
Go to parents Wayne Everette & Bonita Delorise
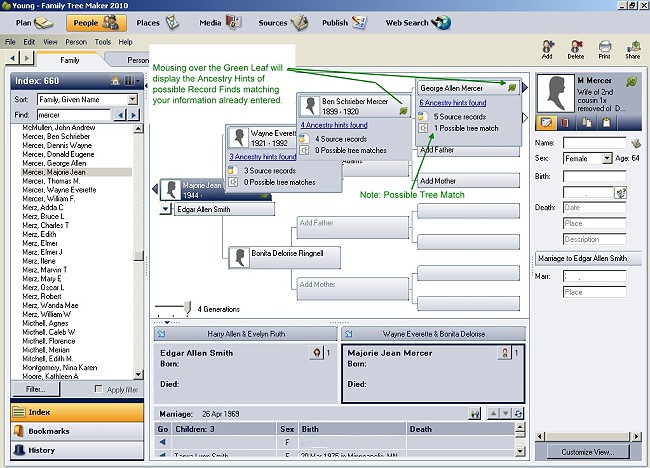(x=433, y=334)
